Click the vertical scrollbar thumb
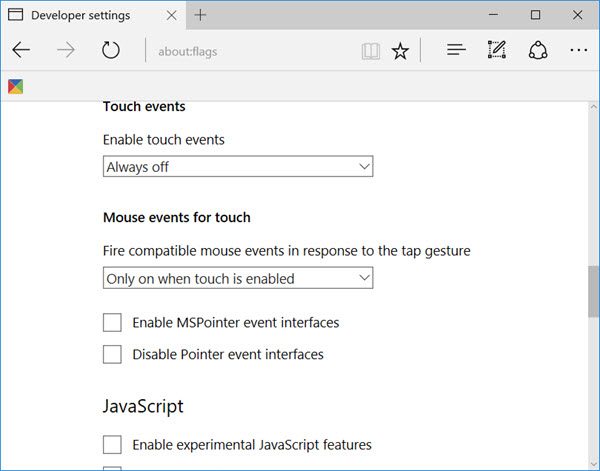This screenshot has height=471, width=600. [x=593, y=291]
